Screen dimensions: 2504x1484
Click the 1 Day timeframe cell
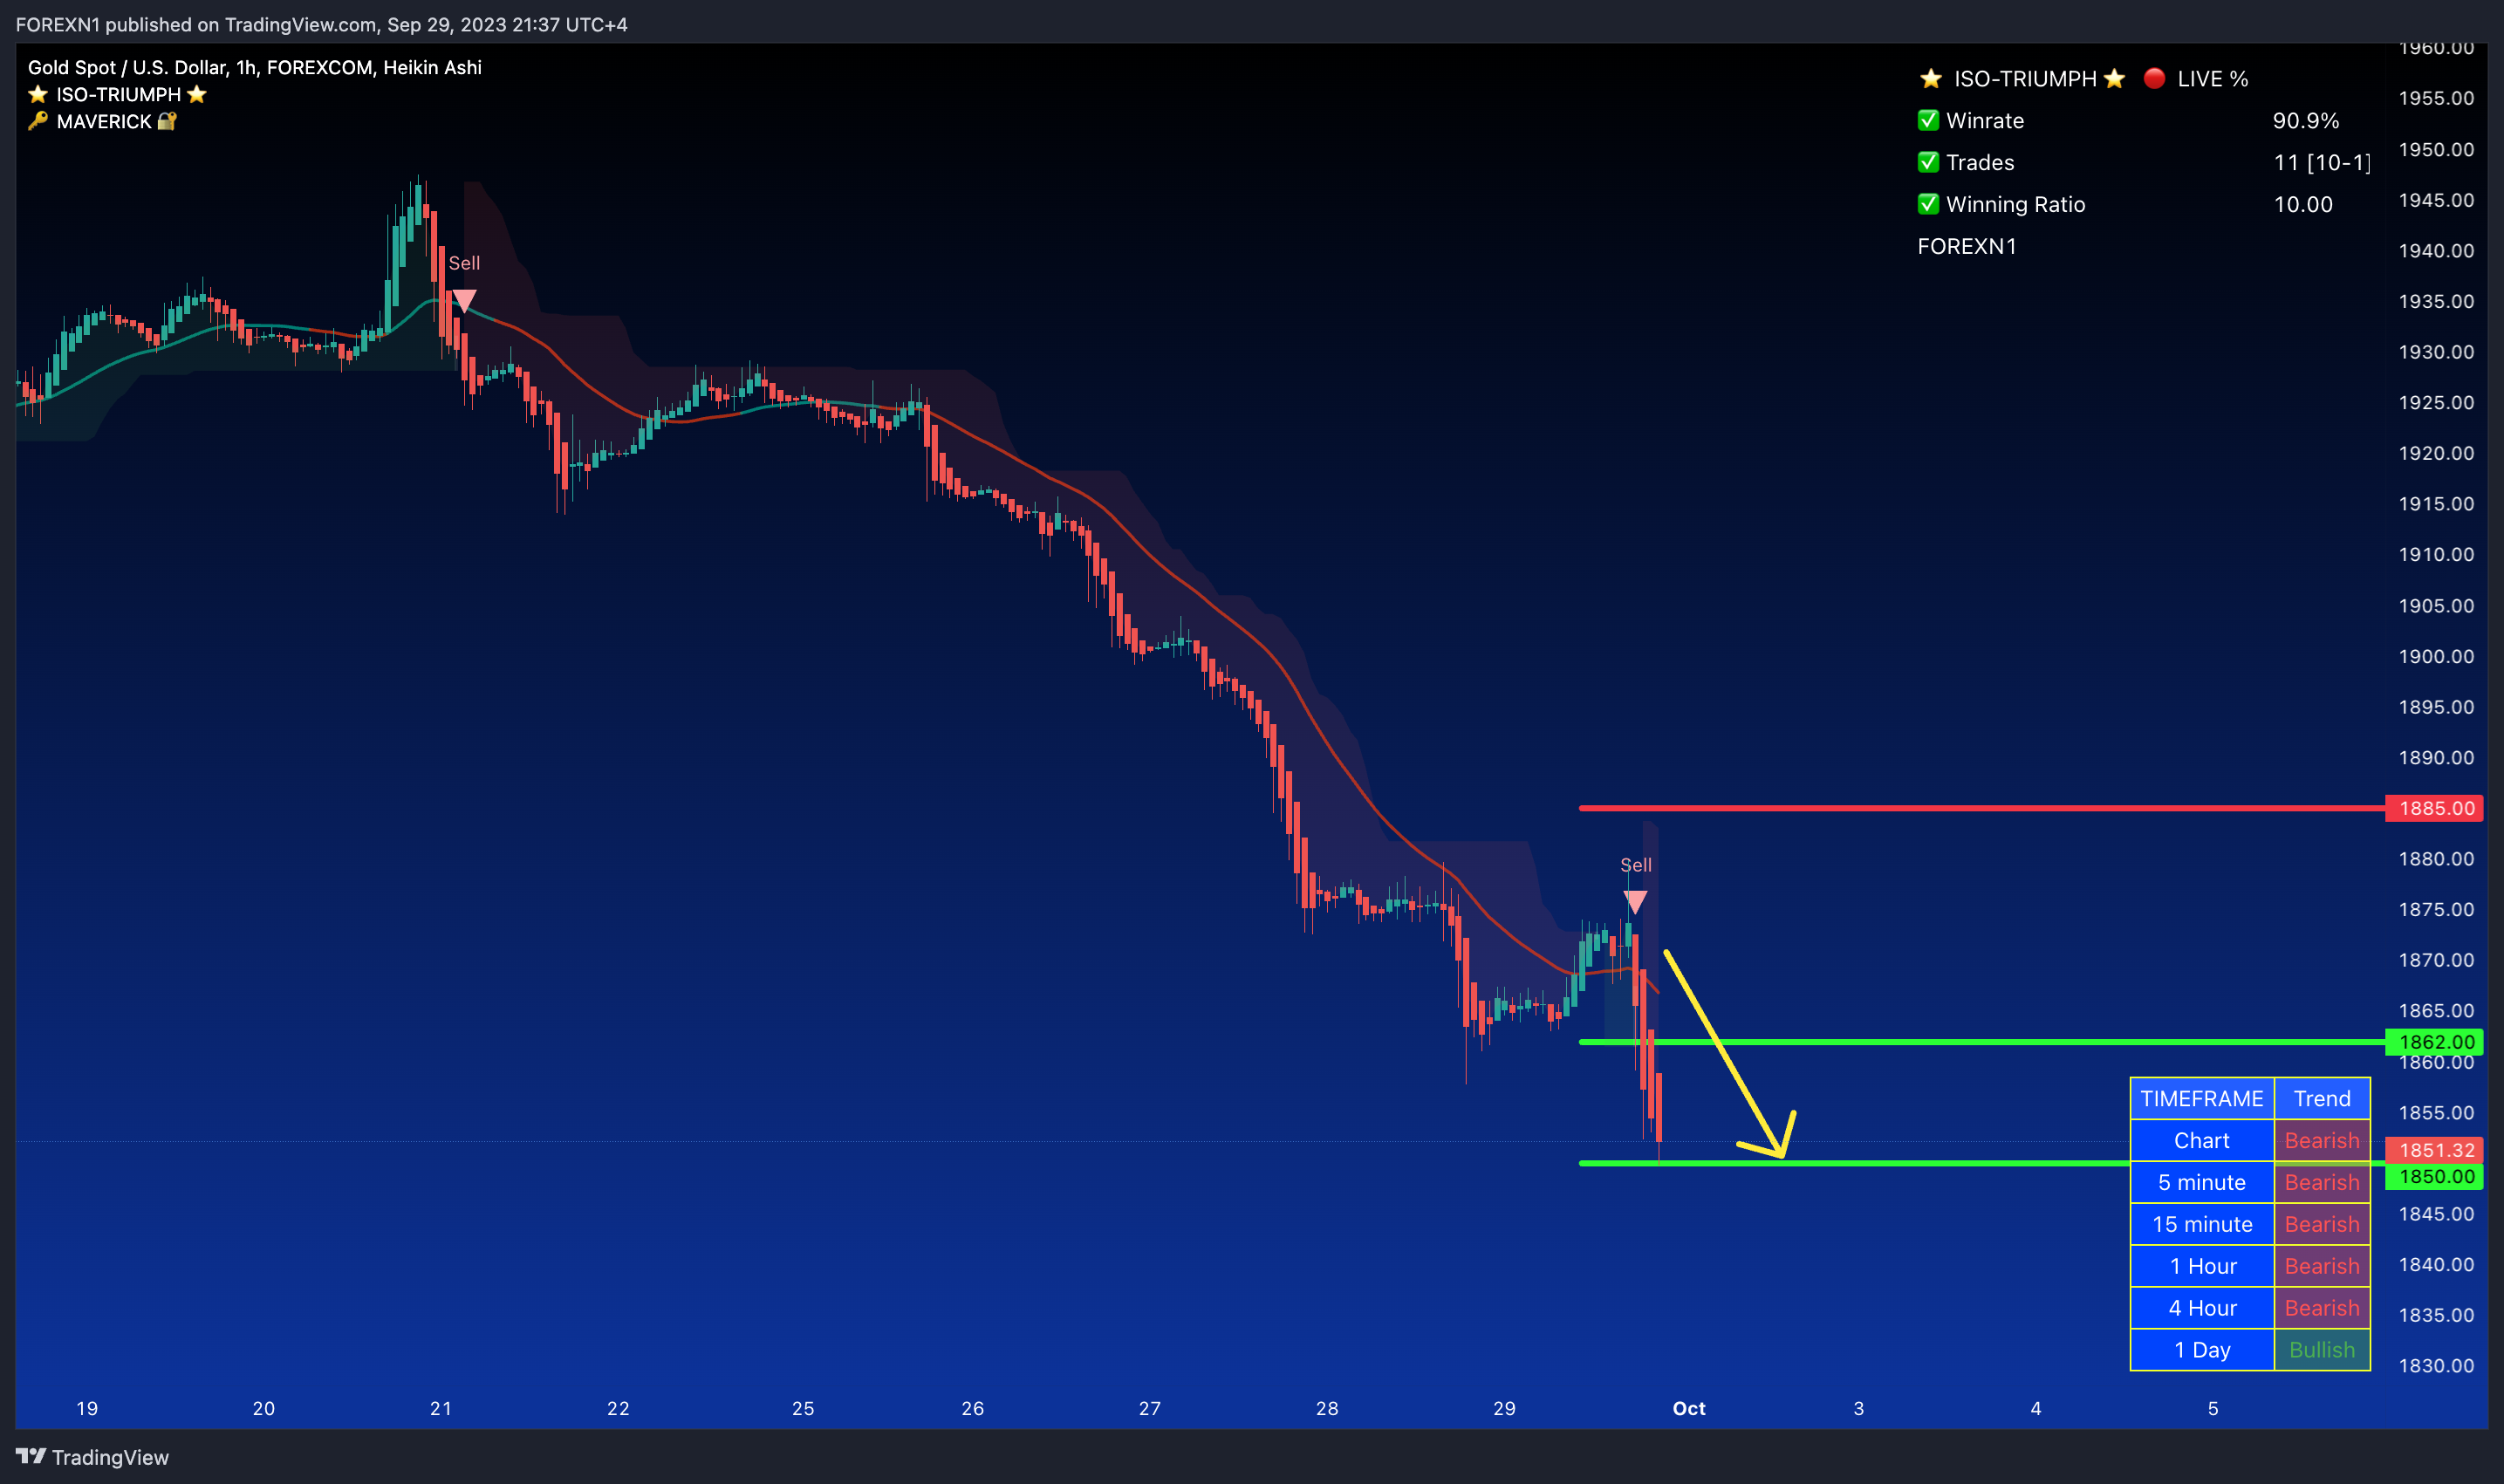pos(2202,1350)
